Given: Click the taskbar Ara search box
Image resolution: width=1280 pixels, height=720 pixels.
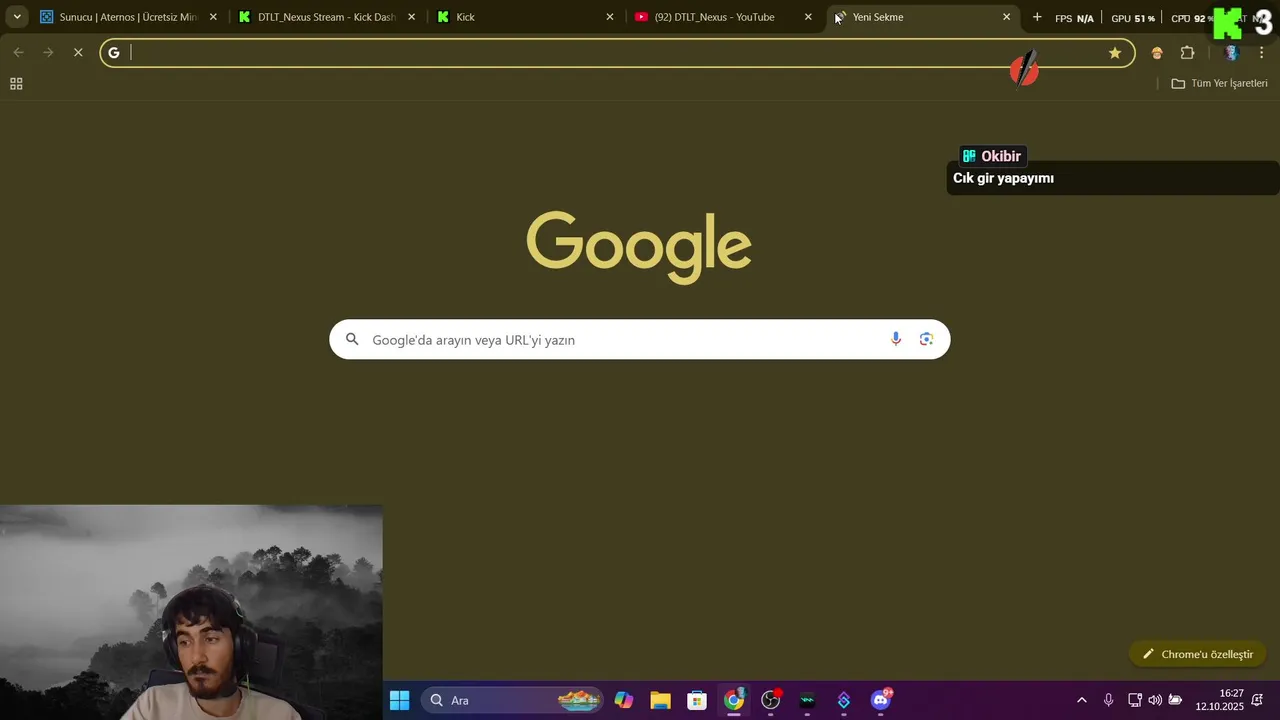Looking at the screenshot, I should point(512,700).
